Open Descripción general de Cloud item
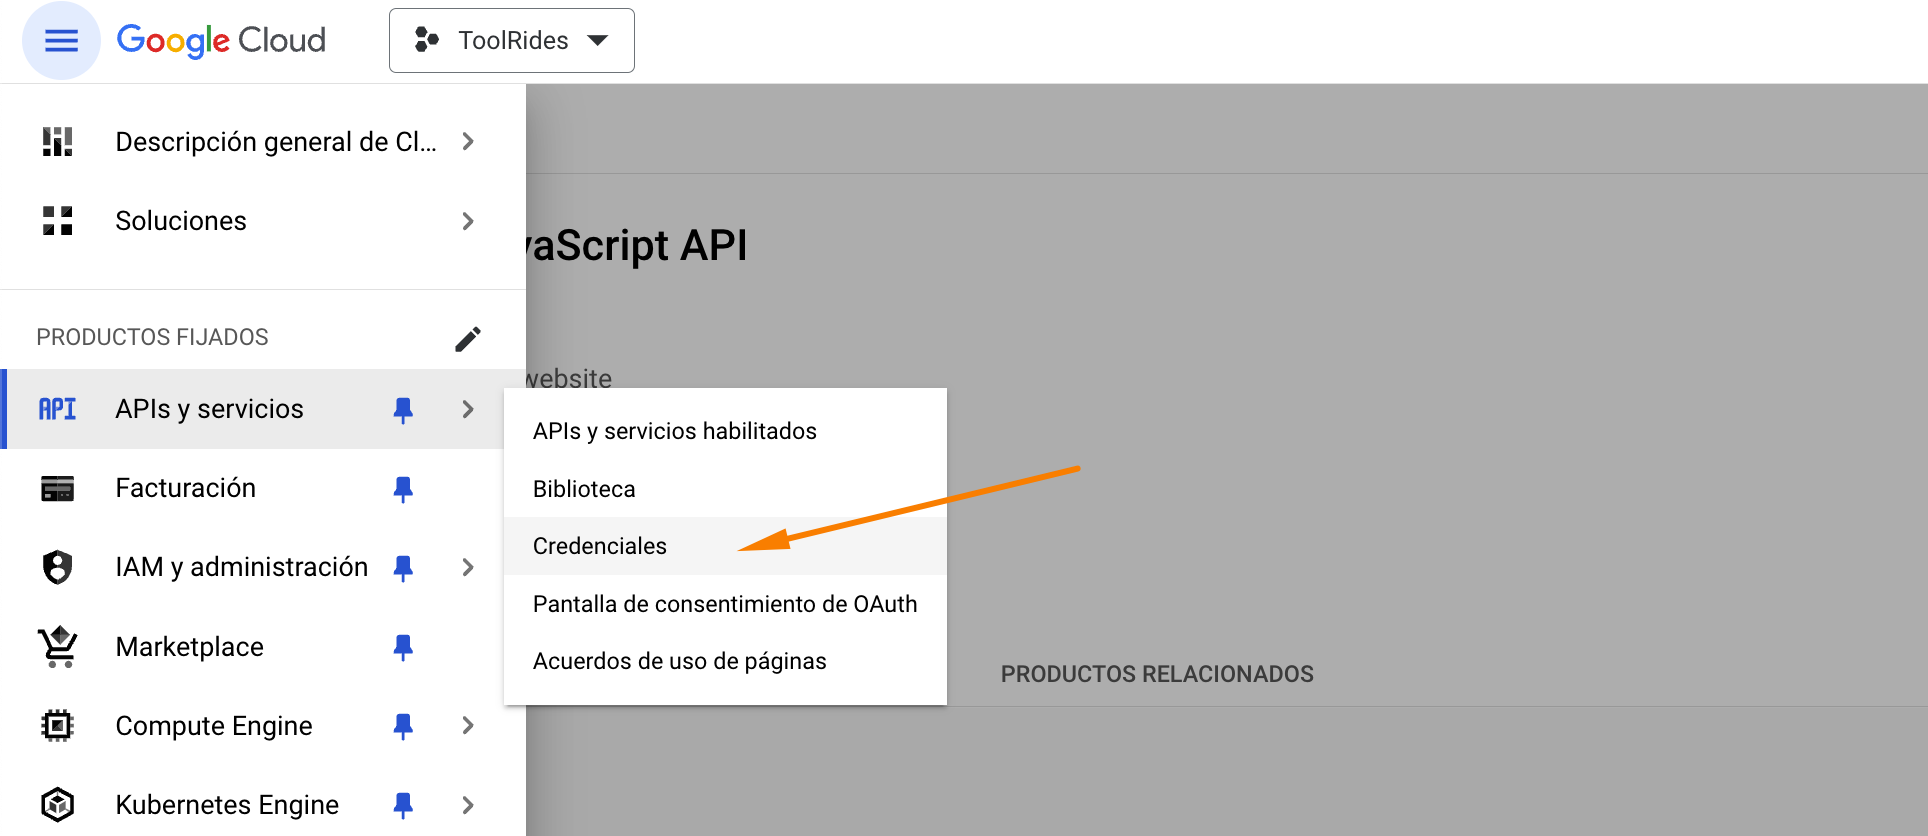 point(276,142)
